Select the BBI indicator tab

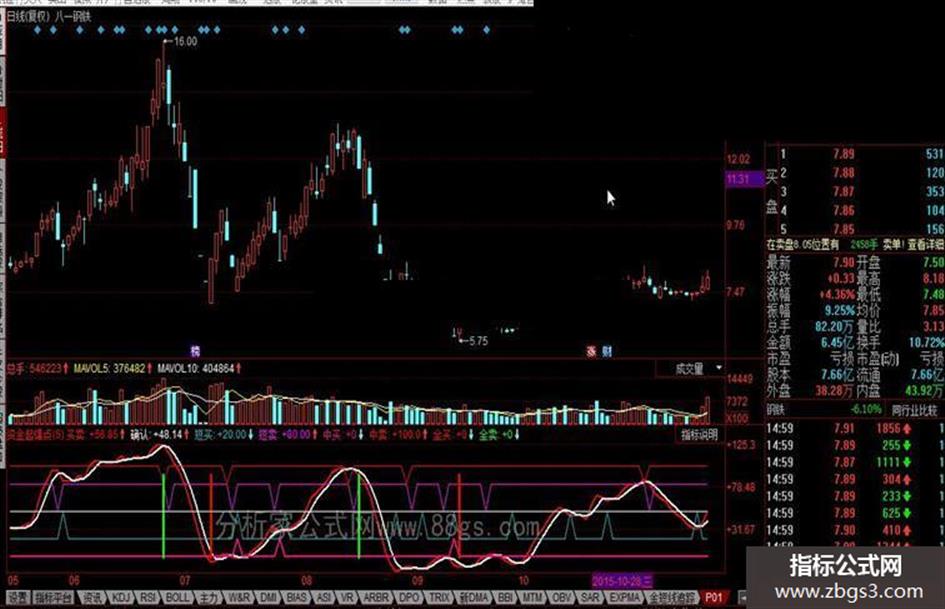tap(505, 598)
